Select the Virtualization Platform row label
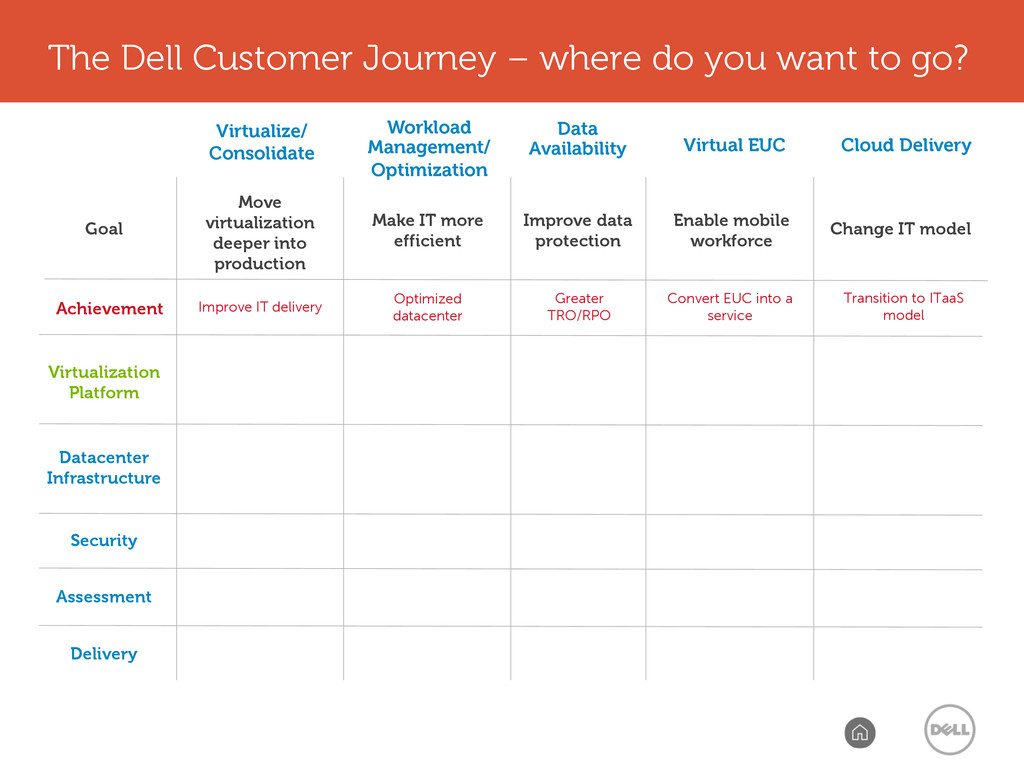 104,382
